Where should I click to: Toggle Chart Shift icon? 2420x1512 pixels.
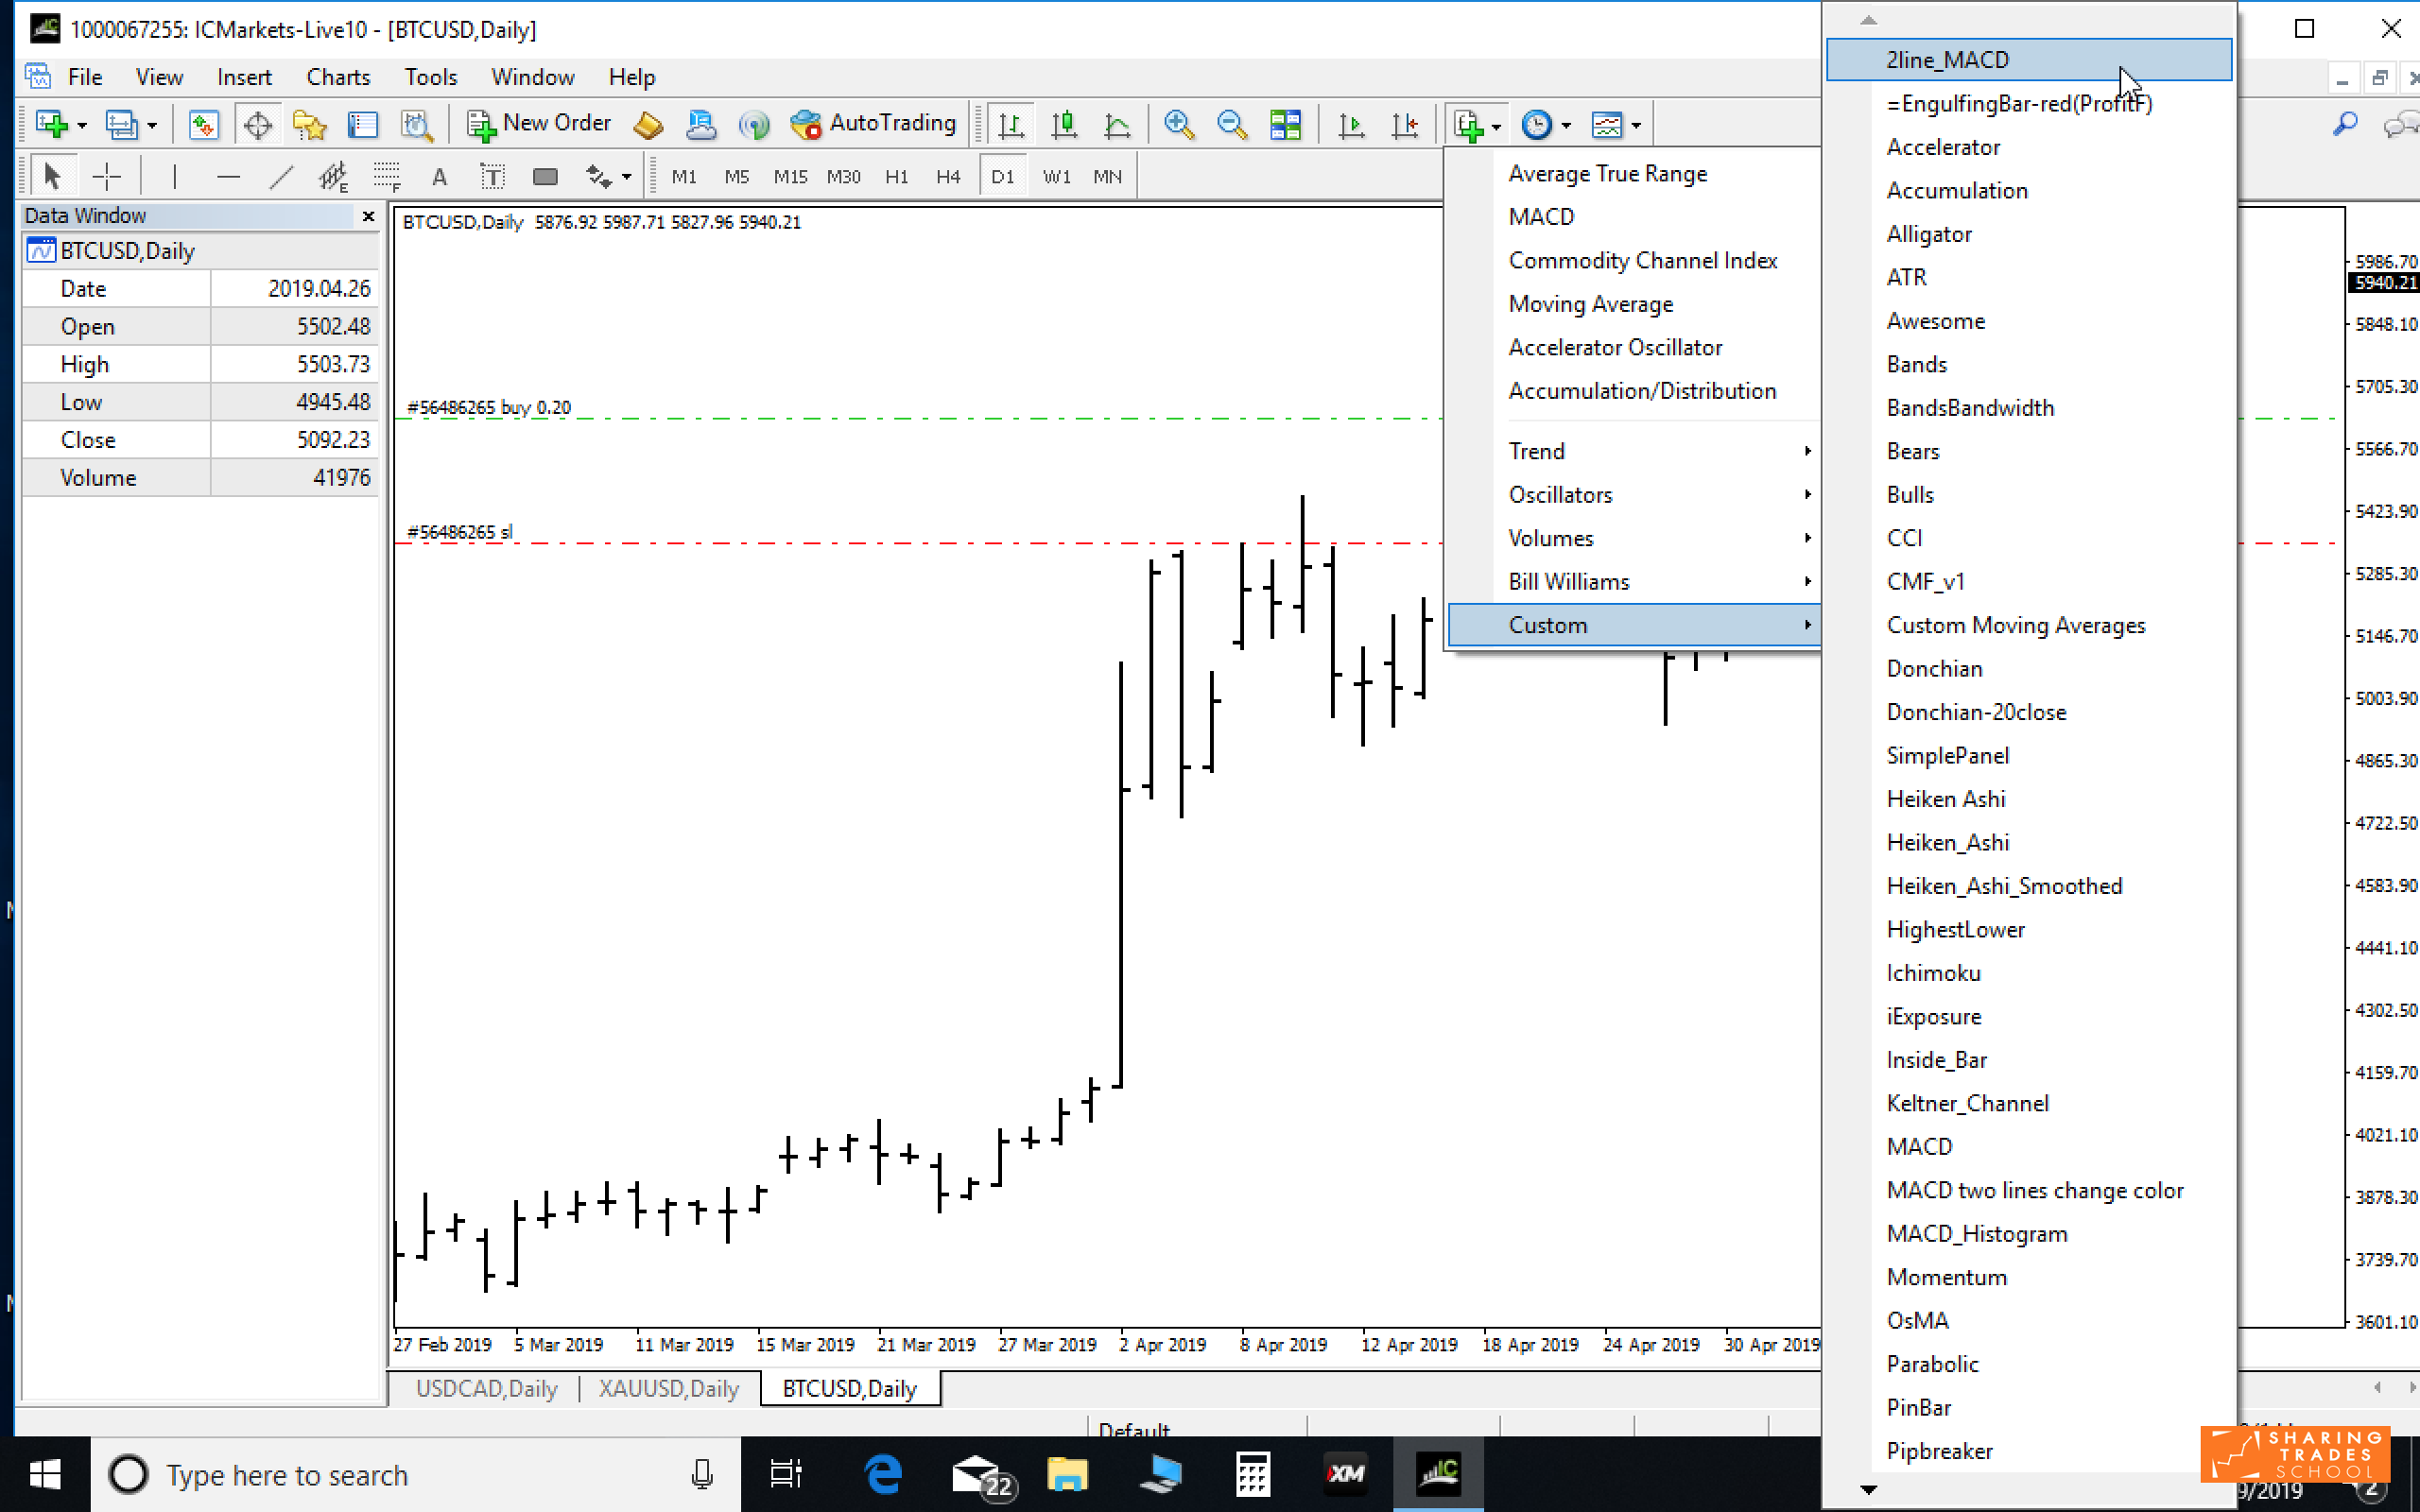1404,125
